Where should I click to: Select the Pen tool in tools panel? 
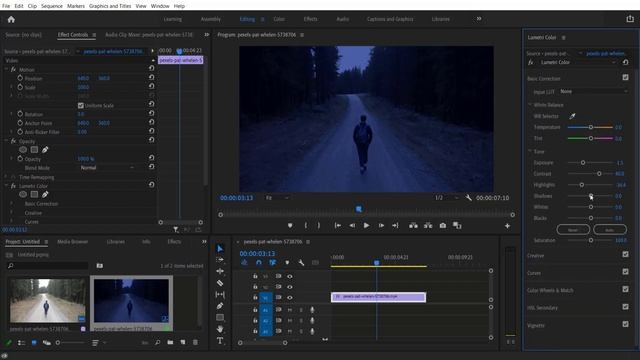(x=220, y=306)
